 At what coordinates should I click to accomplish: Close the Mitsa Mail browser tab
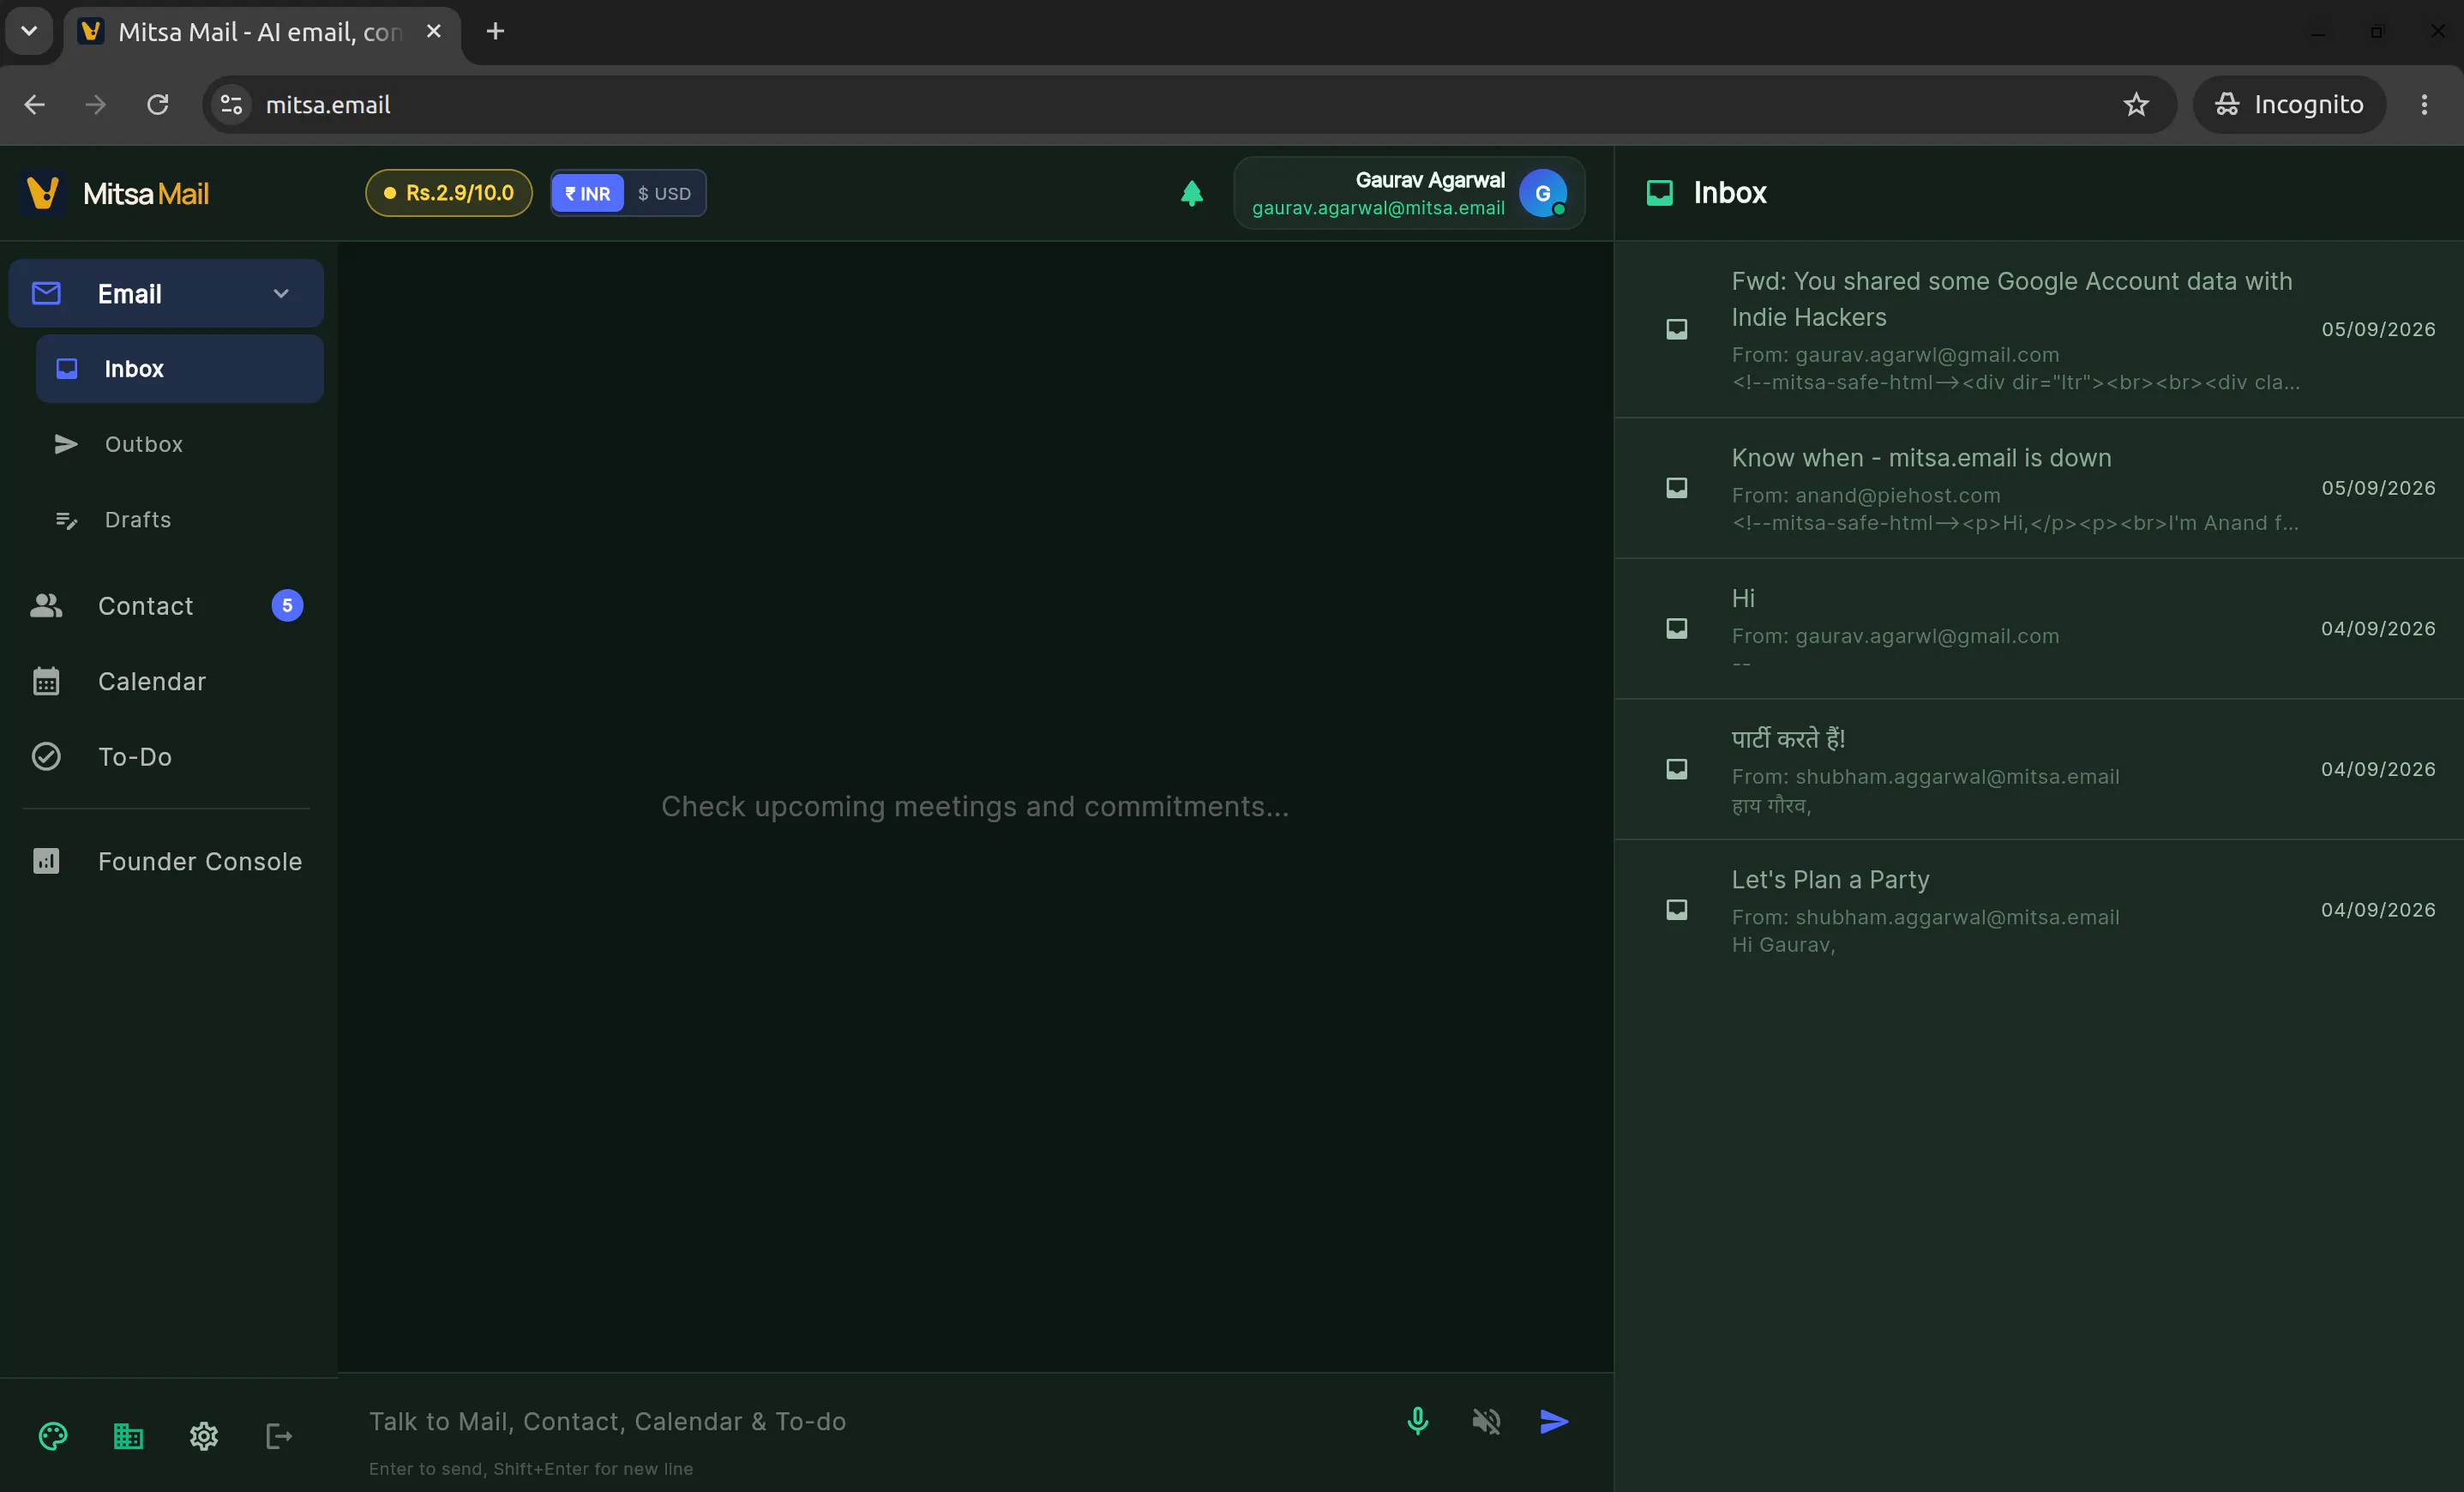(x=434, y=31)
